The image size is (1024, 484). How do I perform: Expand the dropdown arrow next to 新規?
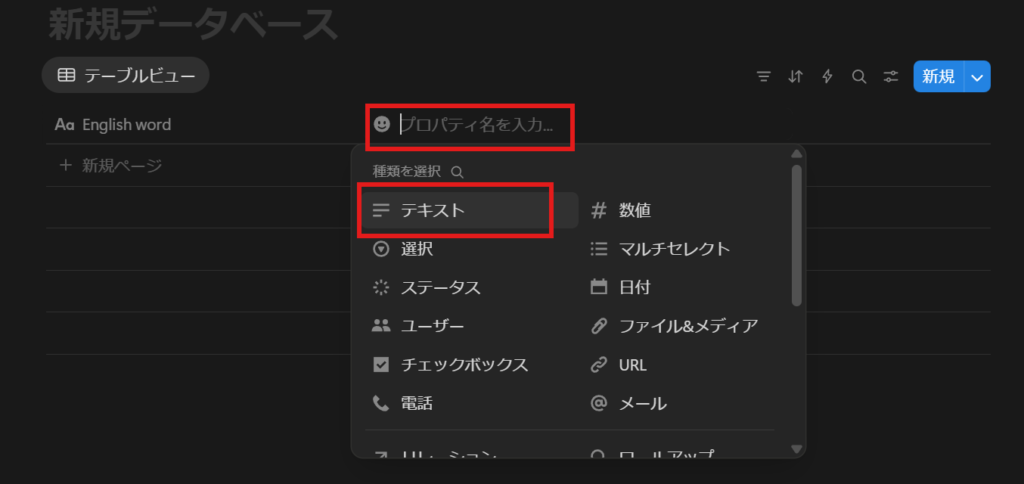tap(978, 76)
